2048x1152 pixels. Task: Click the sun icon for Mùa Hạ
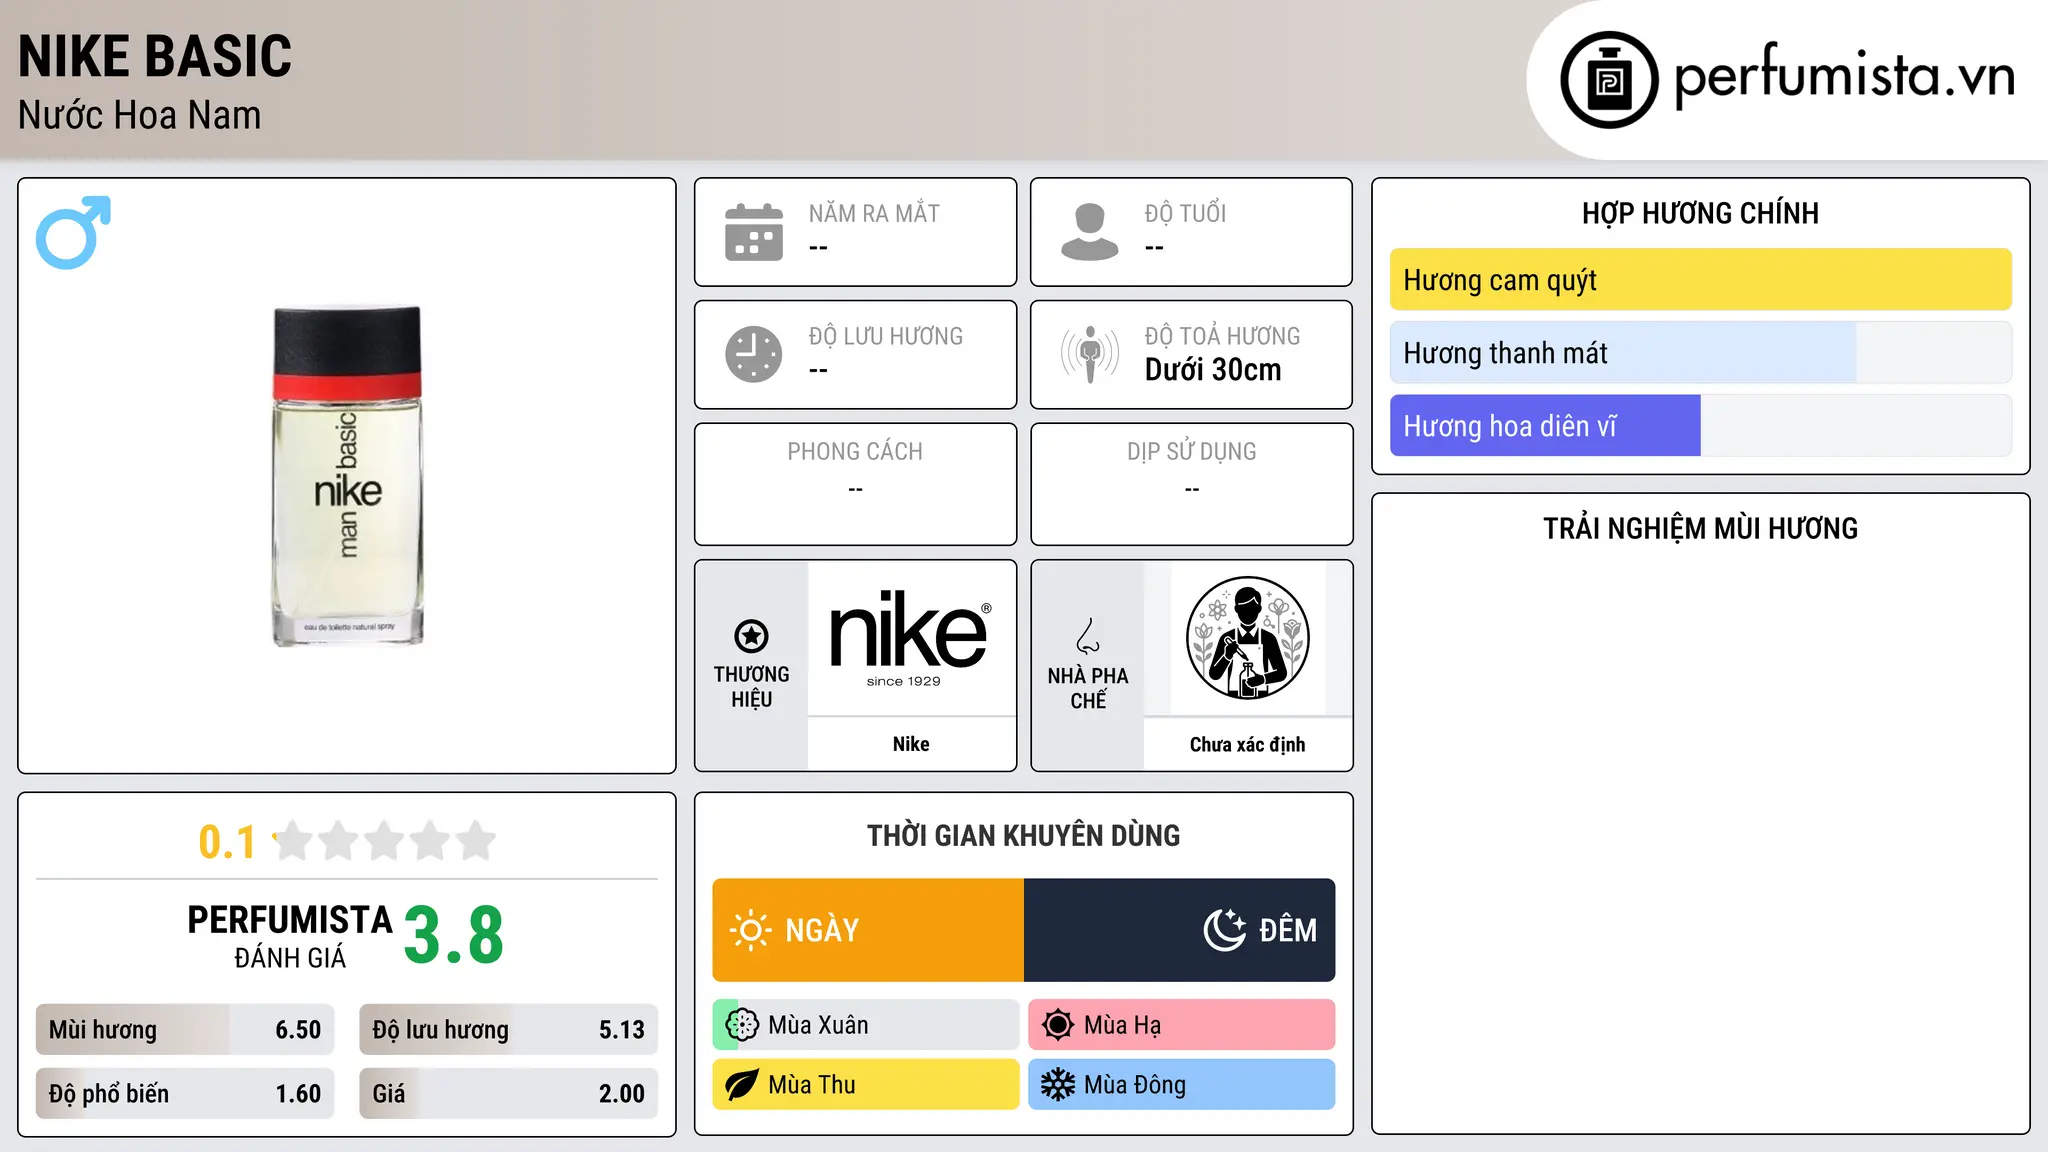click(x=1058, y=1025)
